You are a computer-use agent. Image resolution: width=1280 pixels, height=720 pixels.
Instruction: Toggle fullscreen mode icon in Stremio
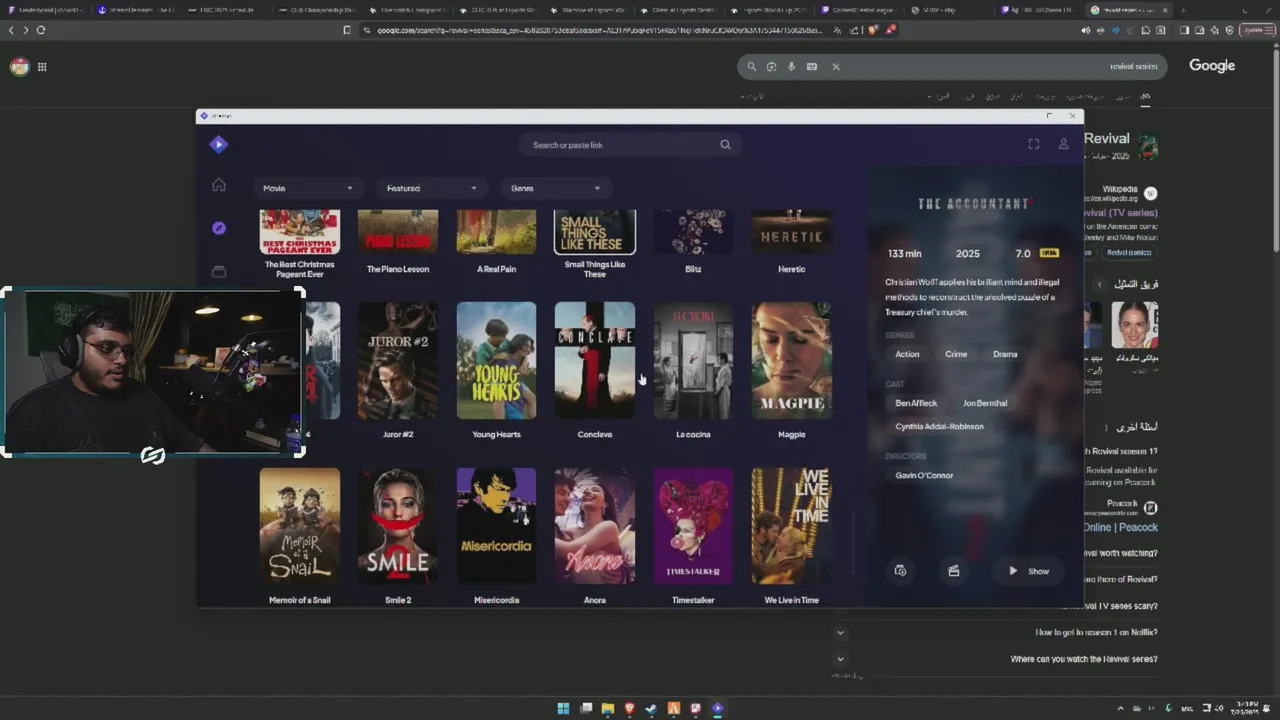point(1034,144)
